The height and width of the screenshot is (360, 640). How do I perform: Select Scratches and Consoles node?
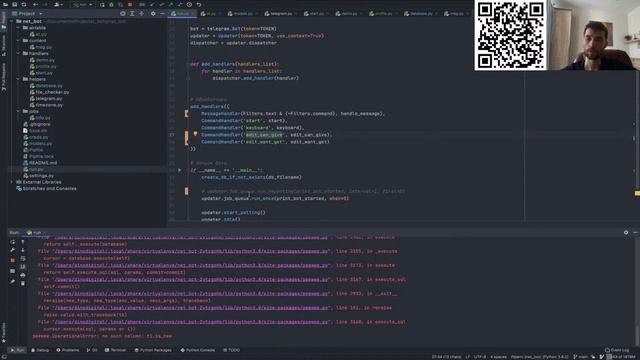point(49,189)
